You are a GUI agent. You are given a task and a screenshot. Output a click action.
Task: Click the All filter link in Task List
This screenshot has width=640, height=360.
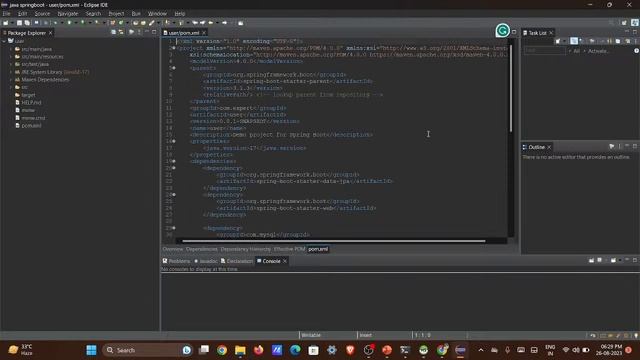(x=576, y=51)
